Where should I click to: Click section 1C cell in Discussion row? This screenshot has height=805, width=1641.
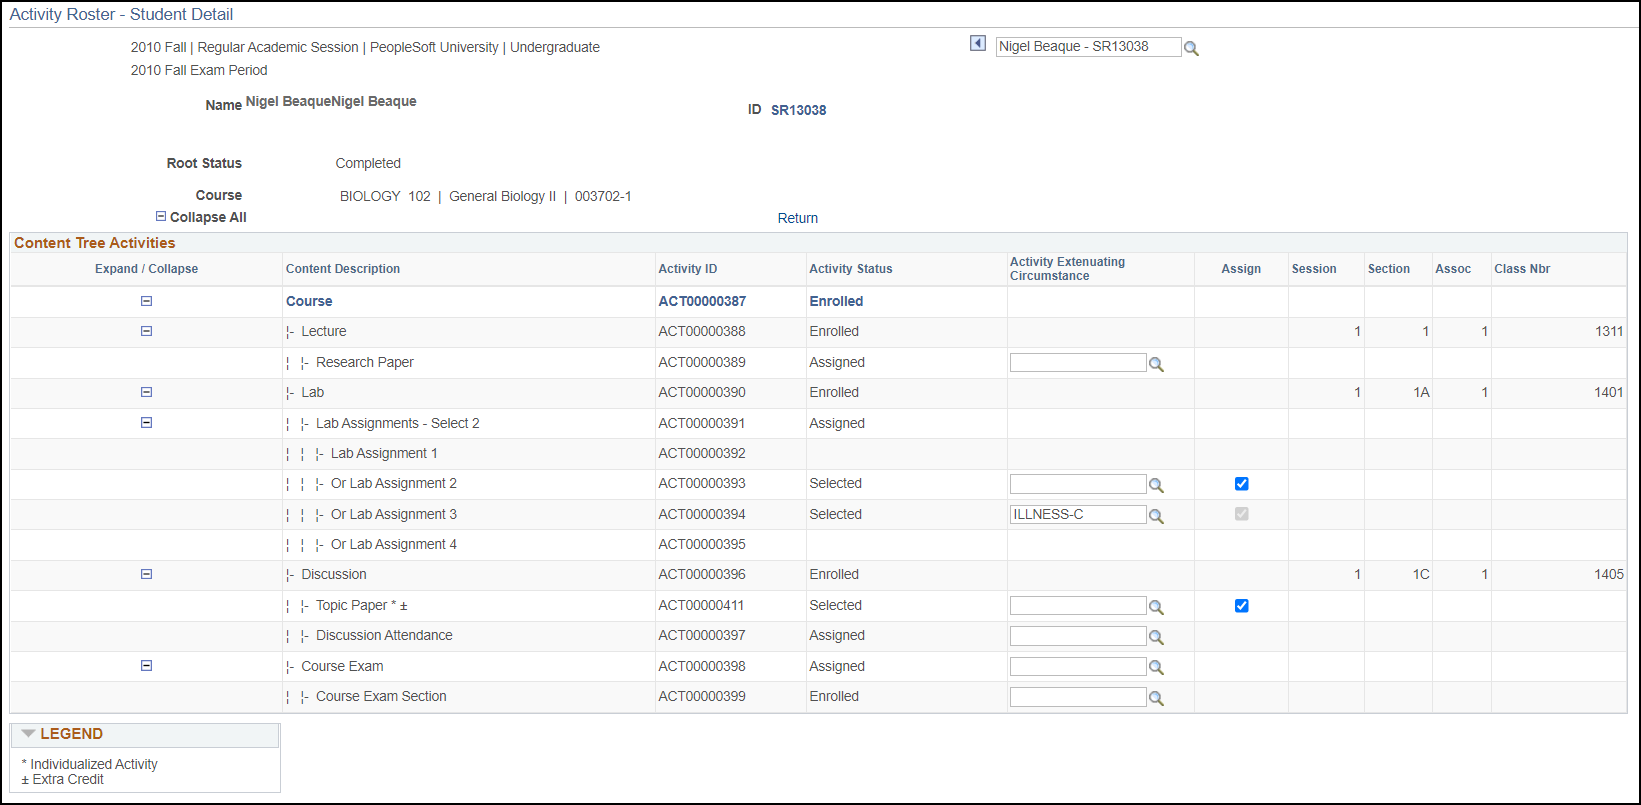(1421, 574)
